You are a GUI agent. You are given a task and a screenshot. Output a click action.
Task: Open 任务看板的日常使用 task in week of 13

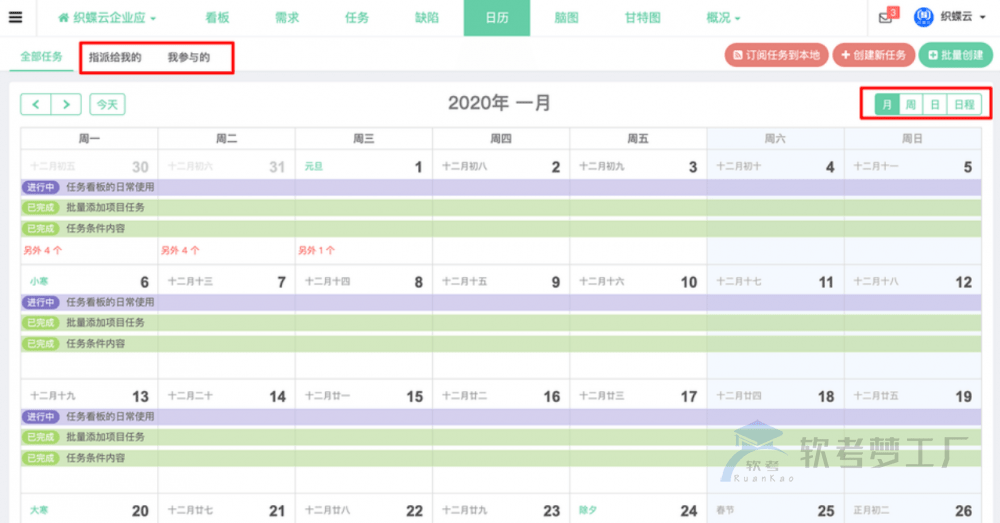pyautogui.click(x=501, y=416)
